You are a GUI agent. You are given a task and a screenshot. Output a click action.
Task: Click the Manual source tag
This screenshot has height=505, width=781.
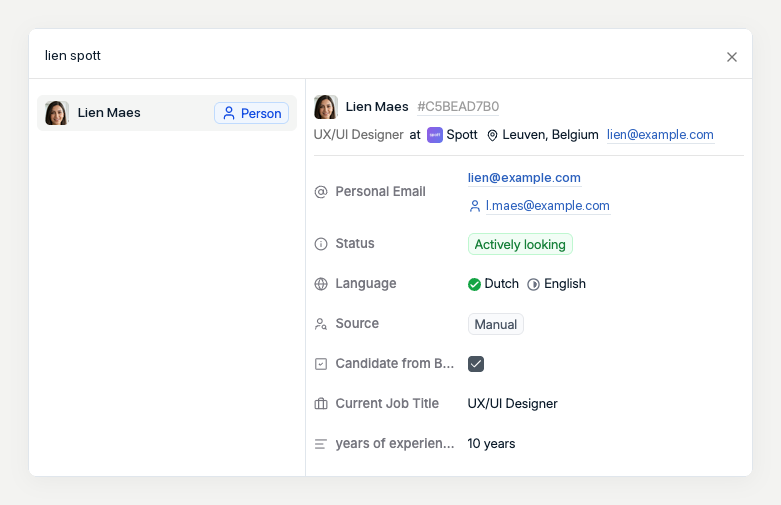(496, 324)
